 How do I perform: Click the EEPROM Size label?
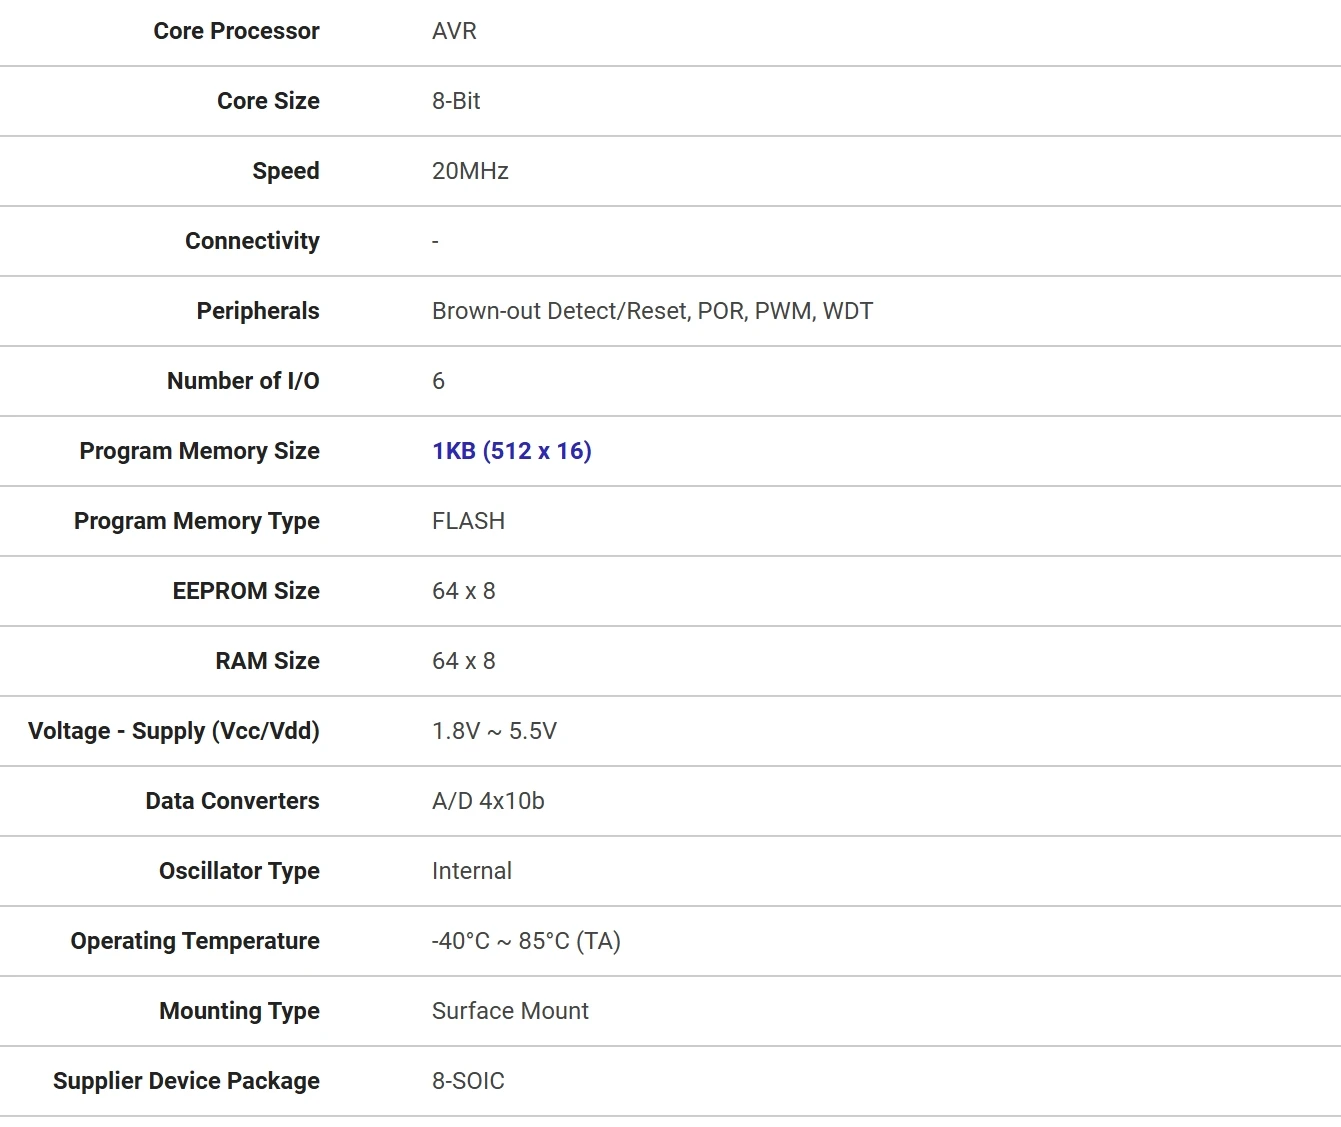pos(246,591)
